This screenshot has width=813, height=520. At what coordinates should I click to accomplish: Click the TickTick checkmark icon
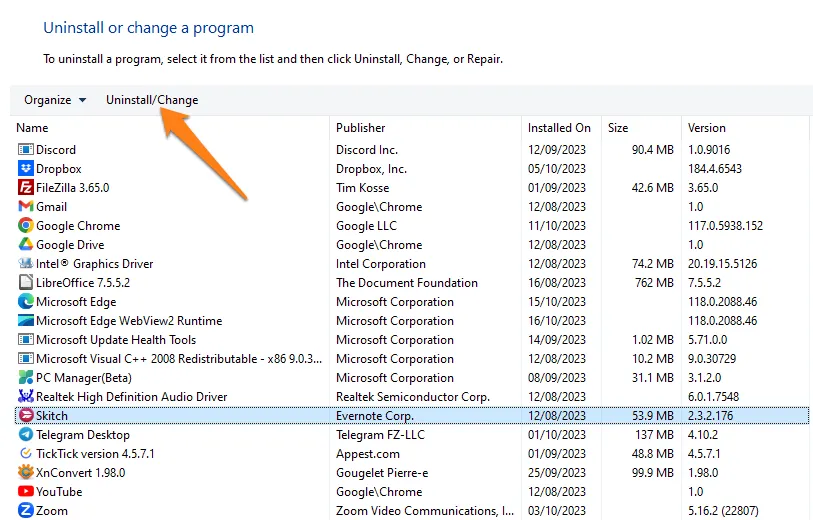click(25, 454)
